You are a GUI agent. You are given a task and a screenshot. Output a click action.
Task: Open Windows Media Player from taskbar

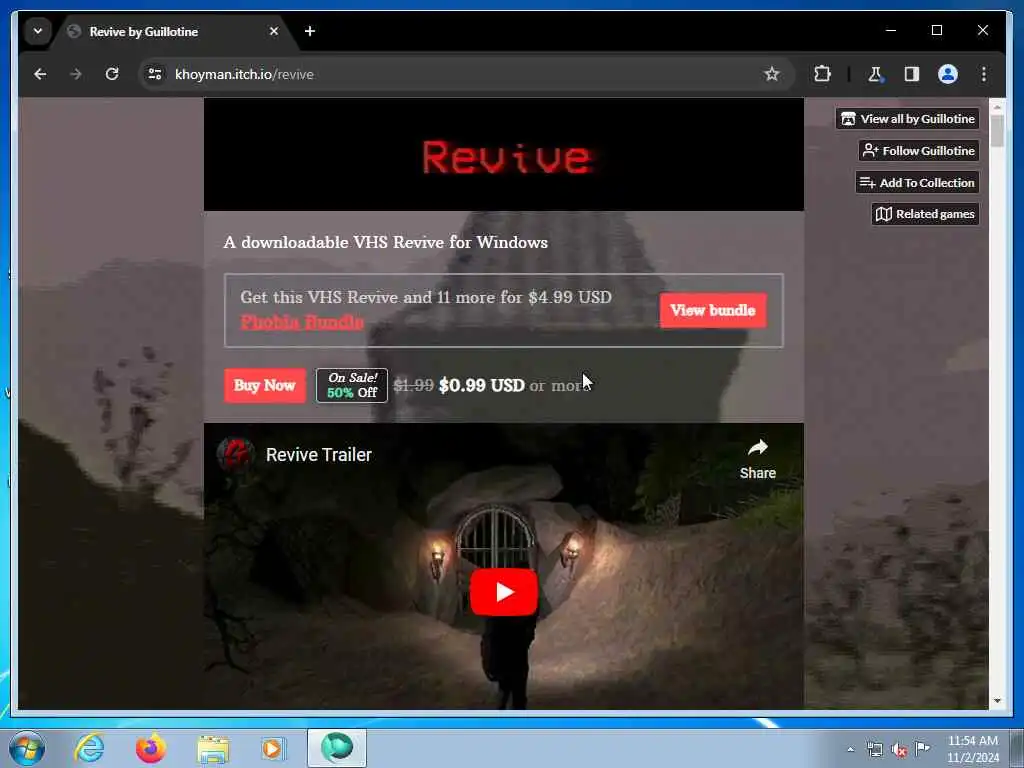coord(273,748)
